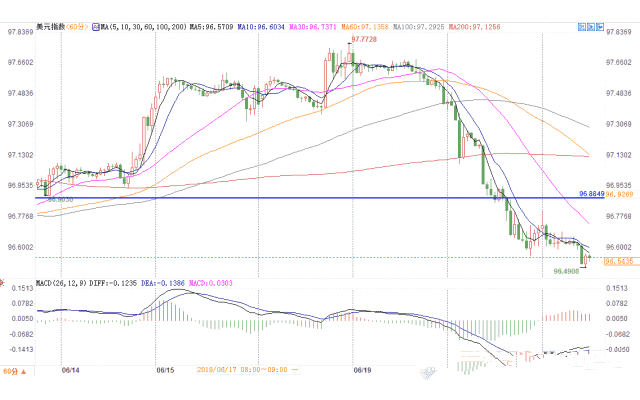Click the 96.4908 low price marker
640x400 pixels.
click(x=566, y=270)
